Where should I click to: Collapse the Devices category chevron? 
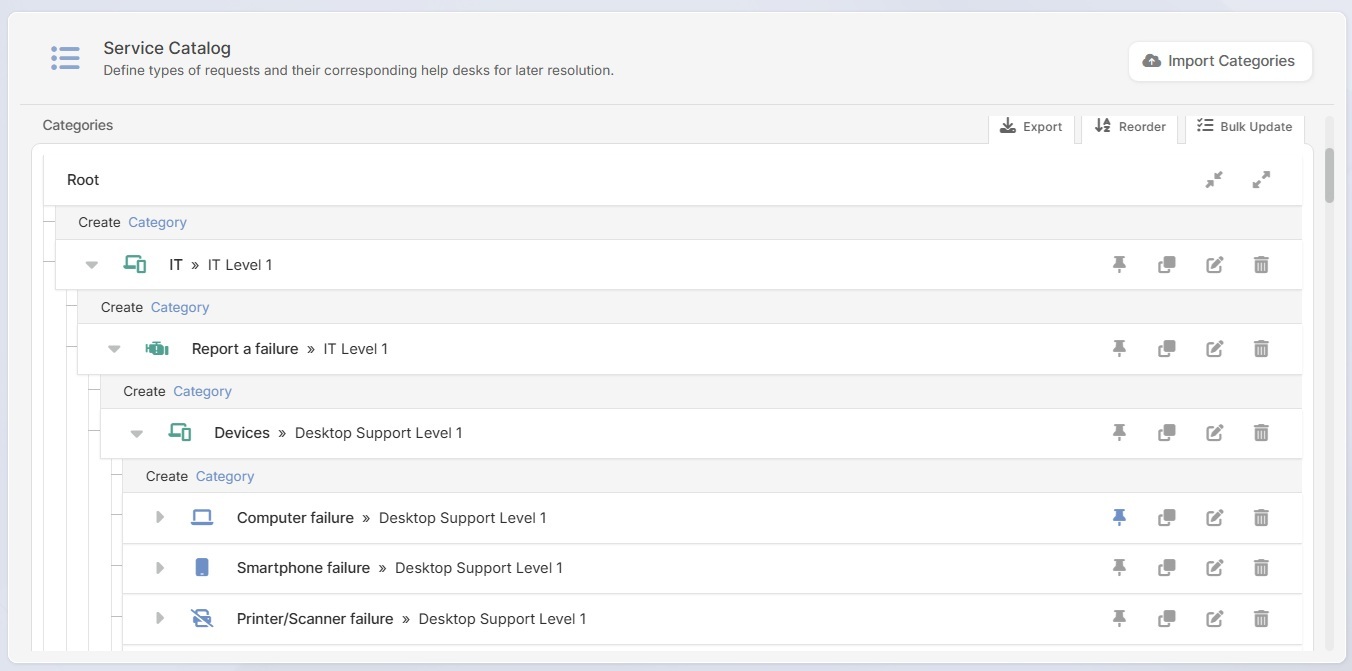coord(137,433)
